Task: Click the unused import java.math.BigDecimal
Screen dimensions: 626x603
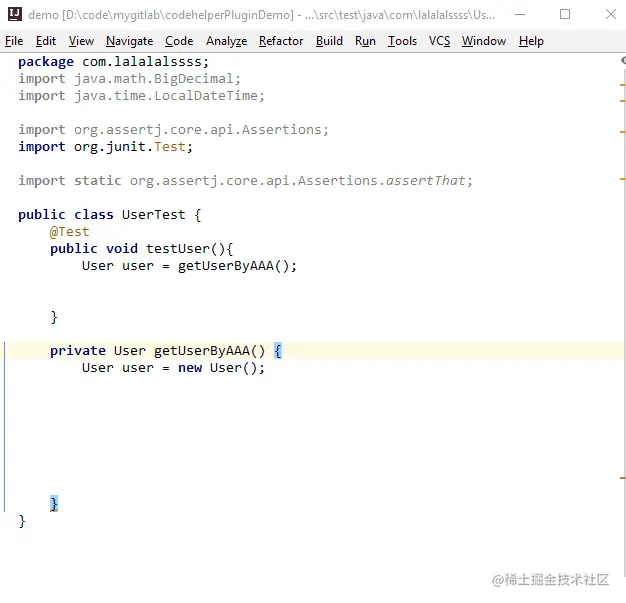Action: (x=129, y=79)
